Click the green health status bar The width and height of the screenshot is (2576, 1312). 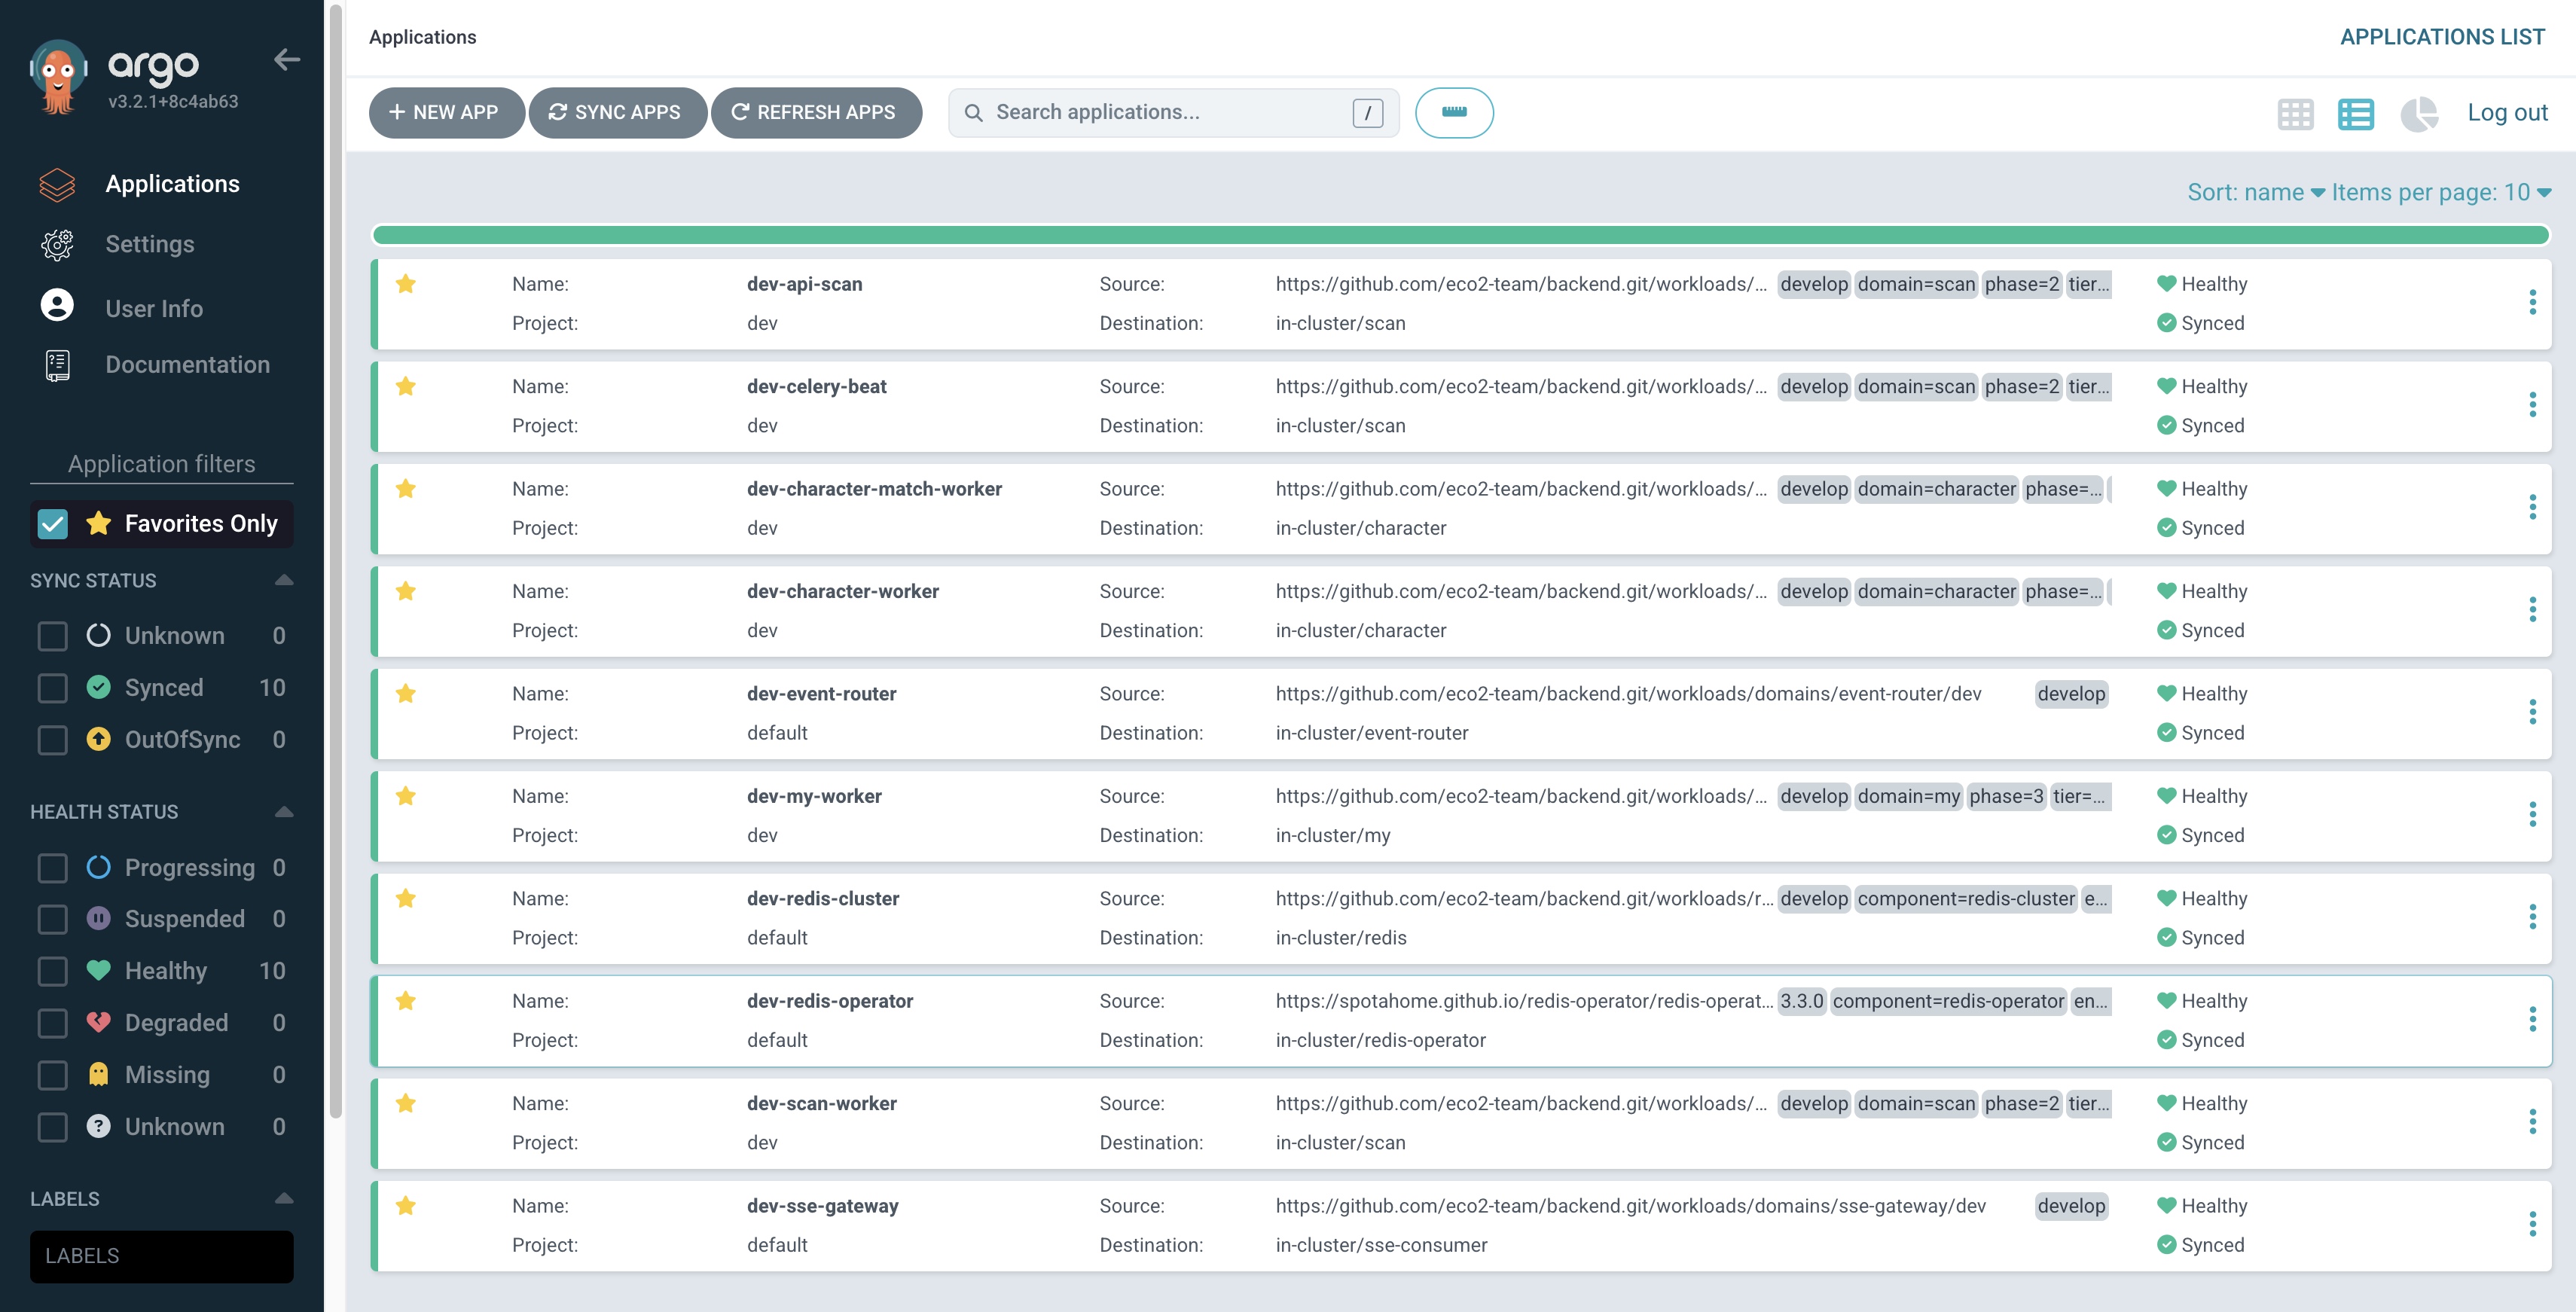[1460, 235]
